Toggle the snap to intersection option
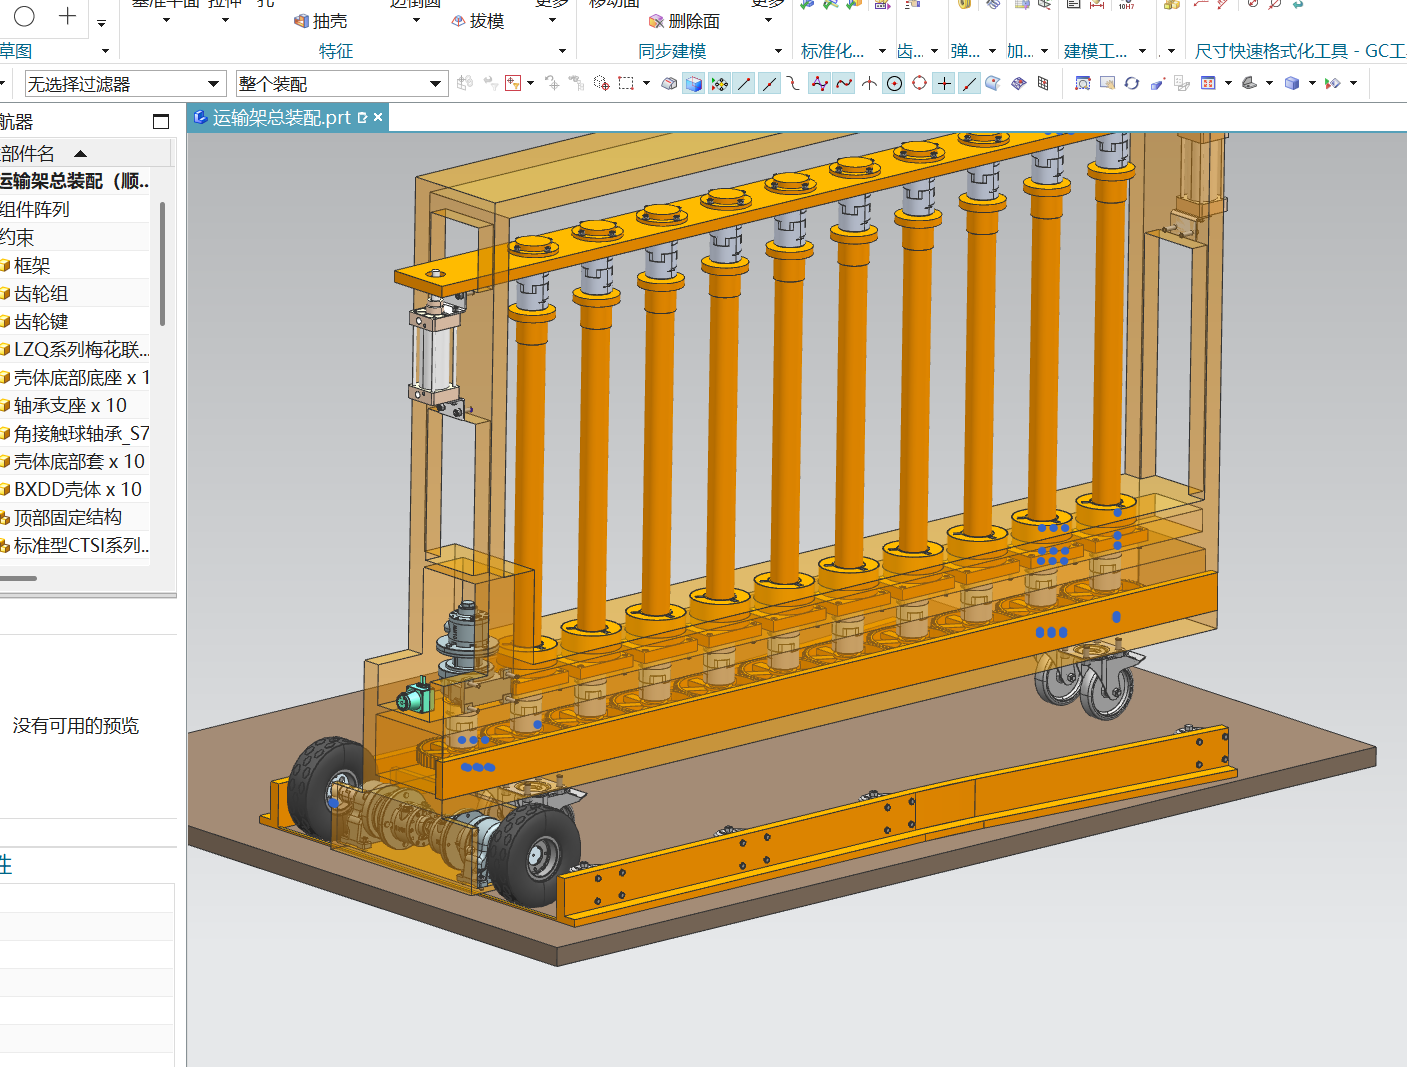The image size is (1407, 1067). click(x=869, y=84)
